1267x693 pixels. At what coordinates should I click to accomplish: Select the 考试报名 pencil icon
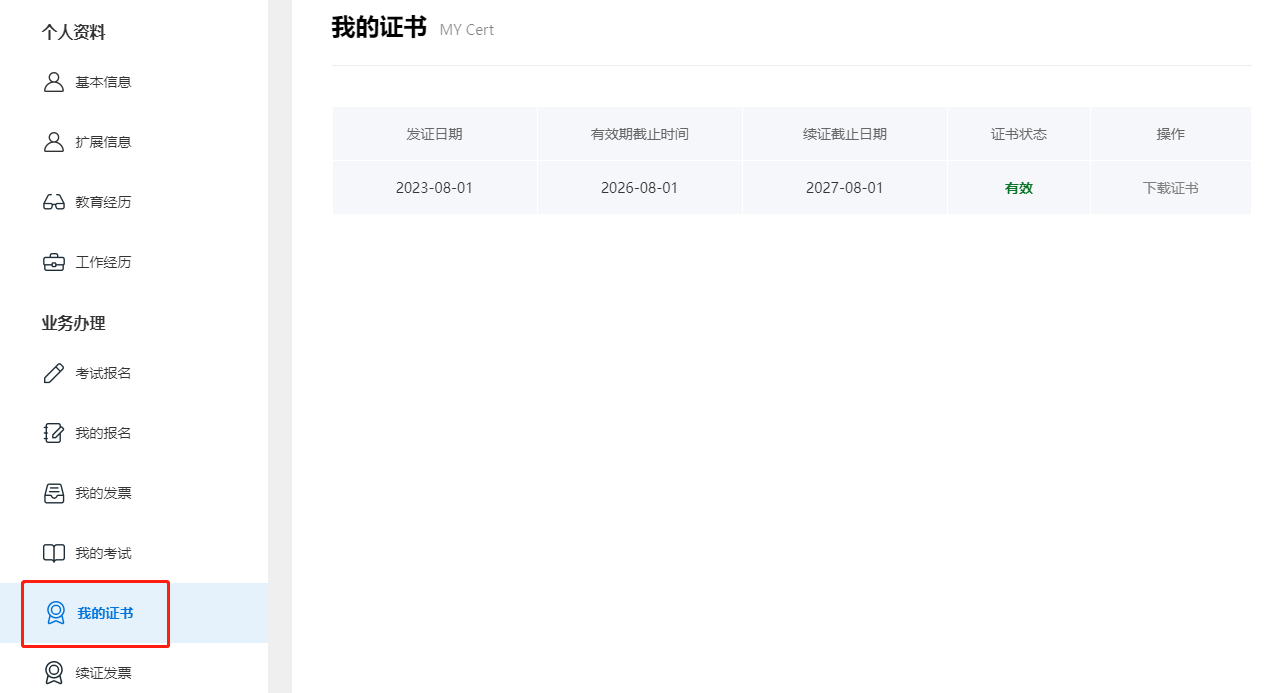coord(53,372)
